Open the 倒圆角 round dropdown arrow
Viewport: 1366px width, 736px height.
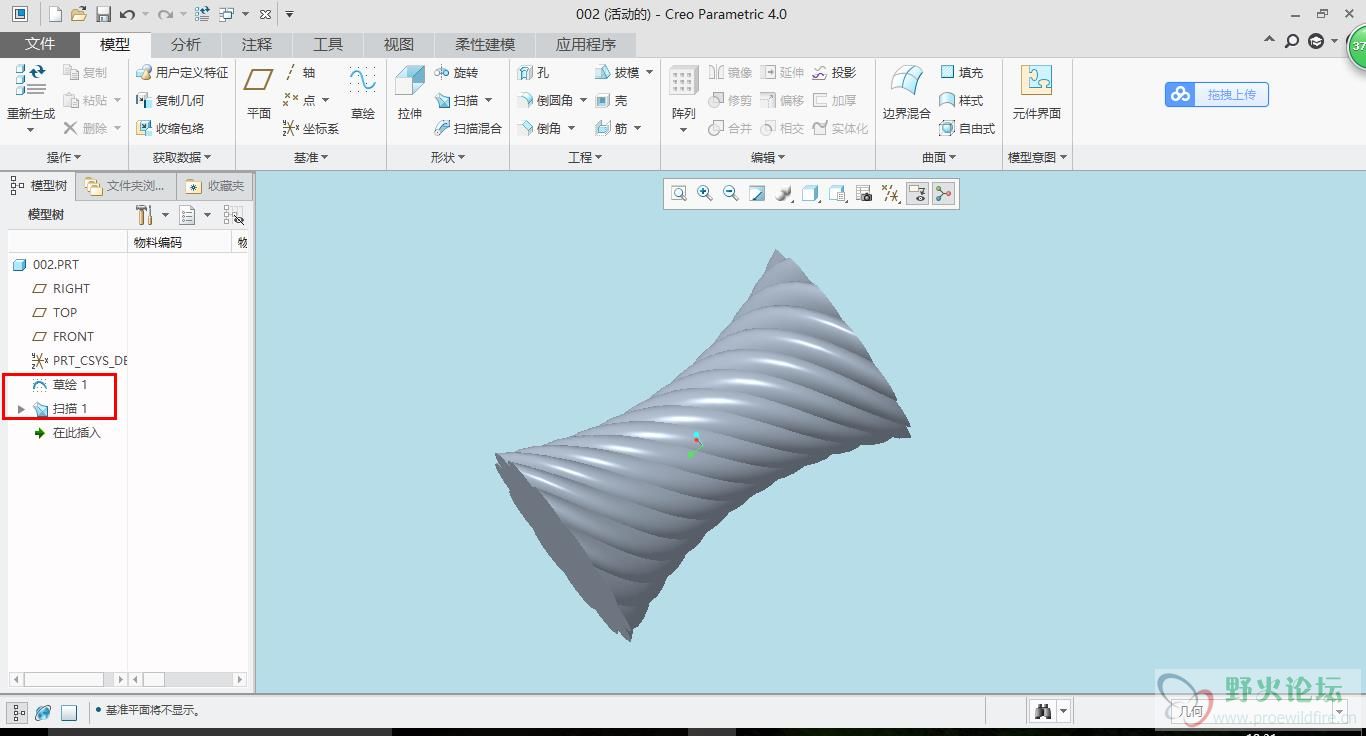pyautogui.click(x=583, y=100)
